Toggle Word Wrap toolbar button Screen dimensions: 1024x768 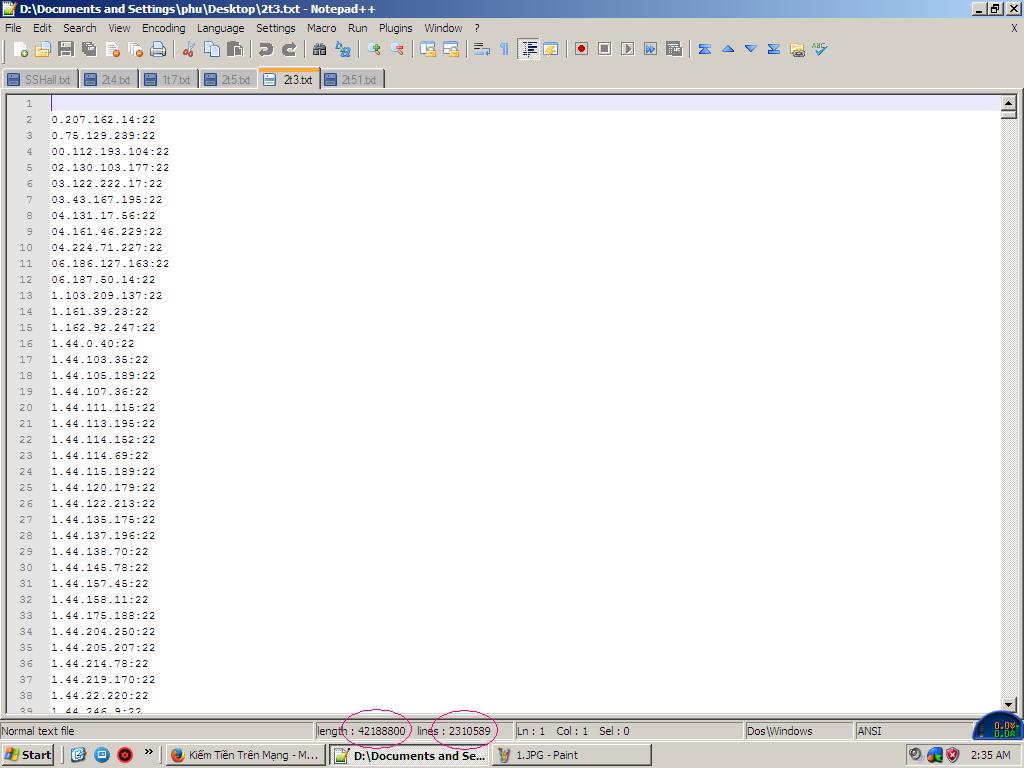click(481, 49)
